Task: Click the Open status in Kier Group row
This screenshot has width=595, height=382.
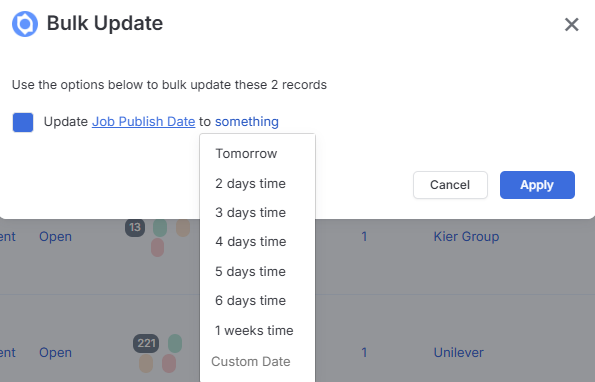Action: tap(55, 237)
